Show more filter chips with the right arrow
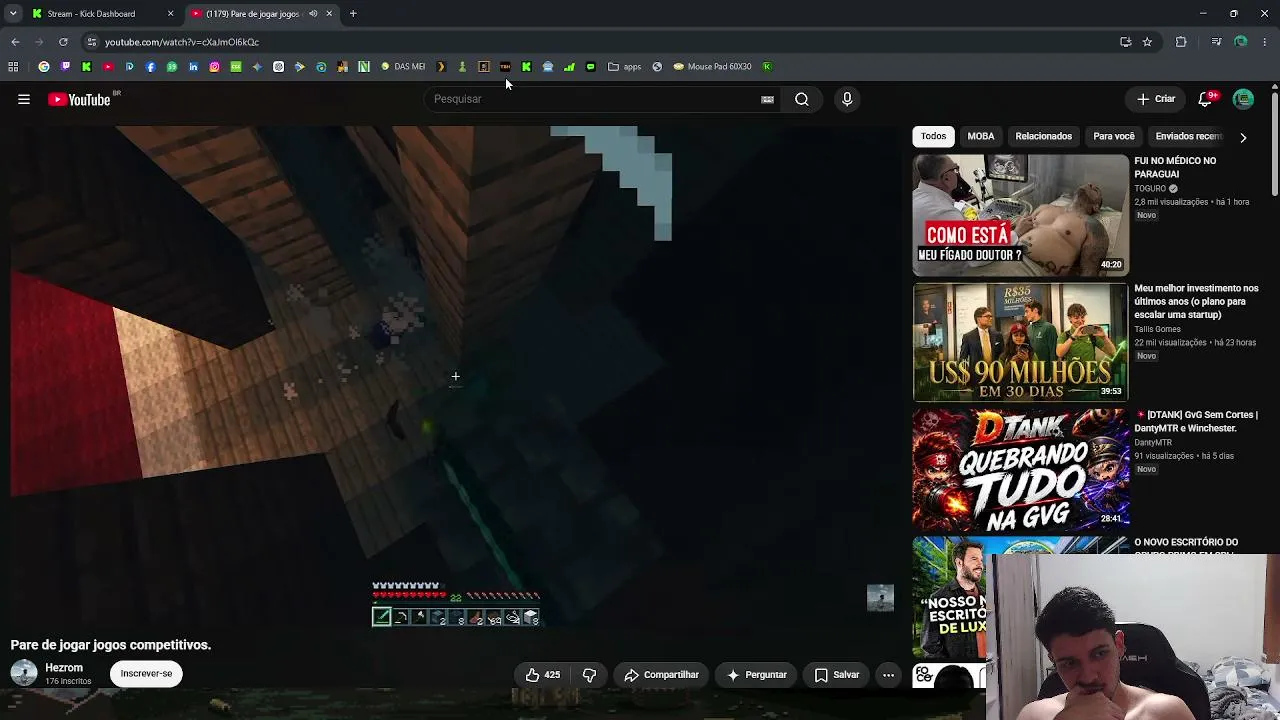The width and height of the screenshot is (1280, 720). click(1243, 137)
